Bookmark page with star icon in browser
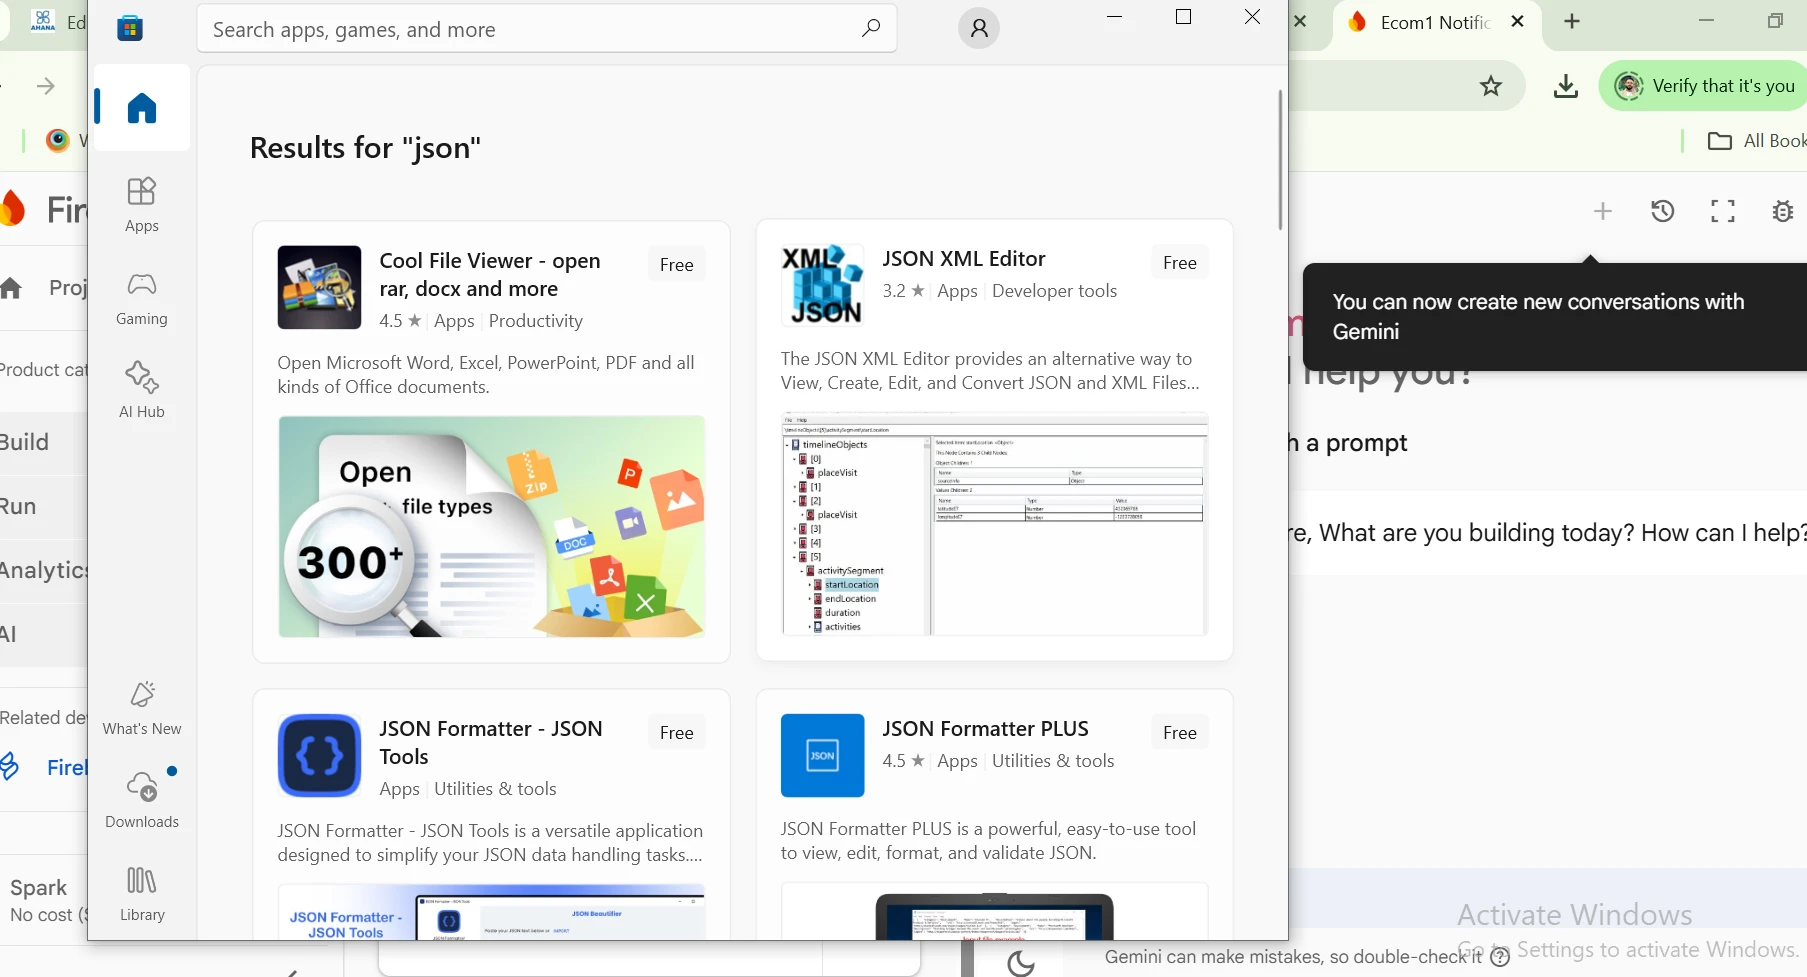The image size is (1807, 977). 1491,86
